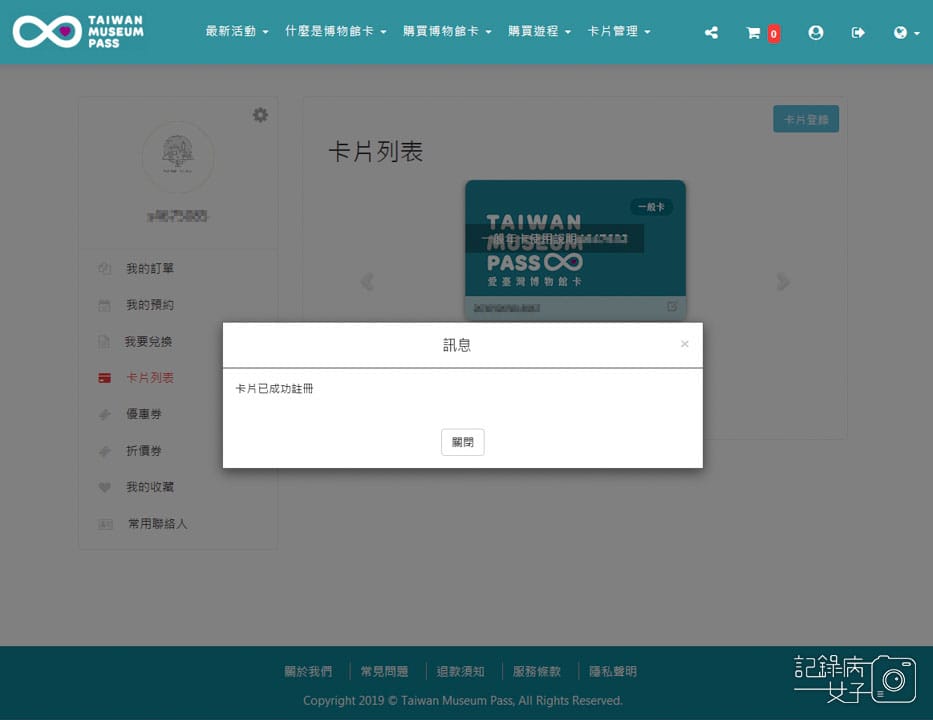
Task: Dismiss the 訊息 dialog with the X
Action: [x=684, y=344]
